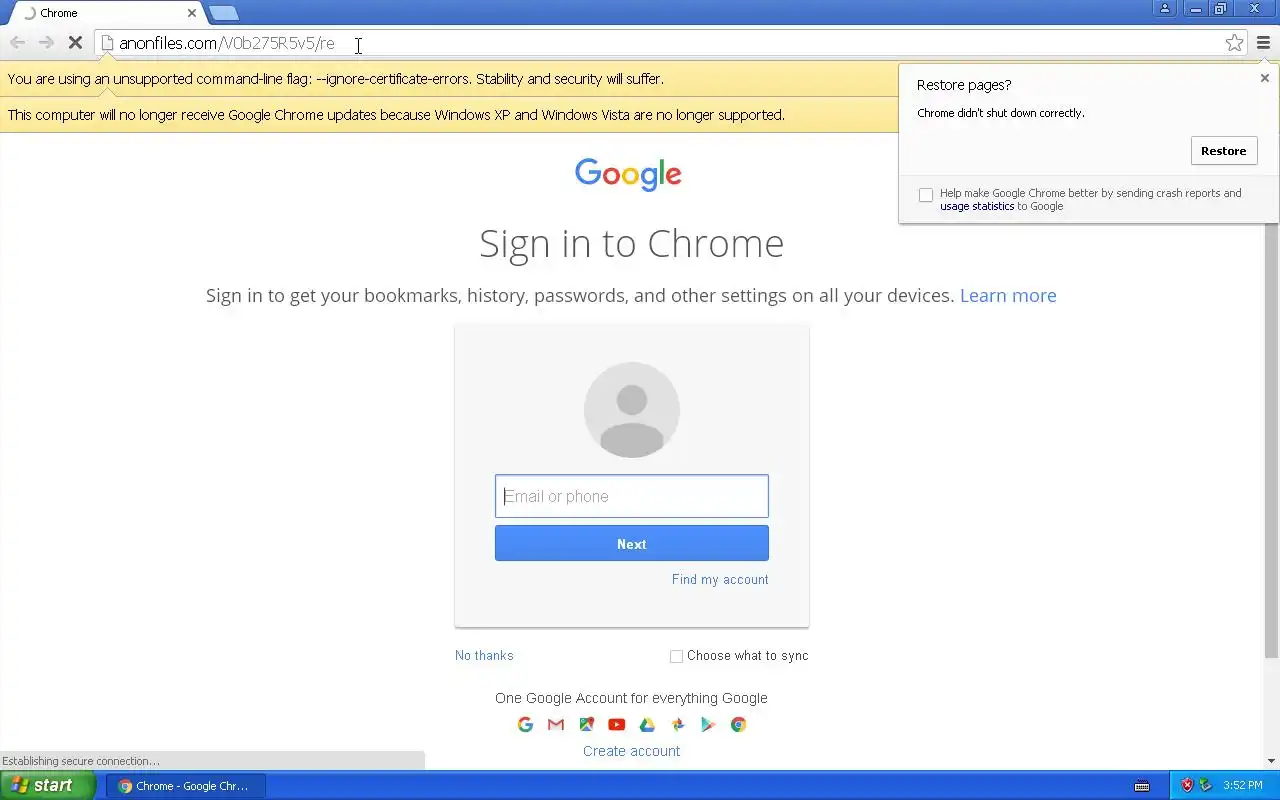Select the Chrome tab

[105, 13]
